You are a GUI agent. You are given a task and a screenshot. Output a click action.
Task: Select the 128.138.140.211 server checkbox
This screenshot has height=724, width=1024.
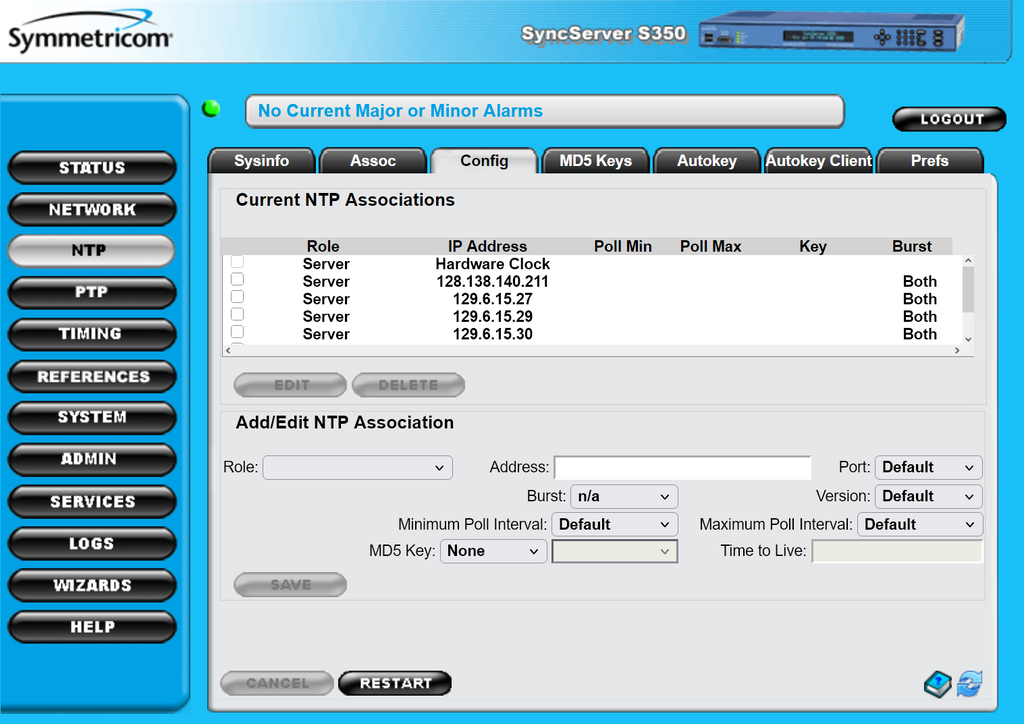coord(237,280)
